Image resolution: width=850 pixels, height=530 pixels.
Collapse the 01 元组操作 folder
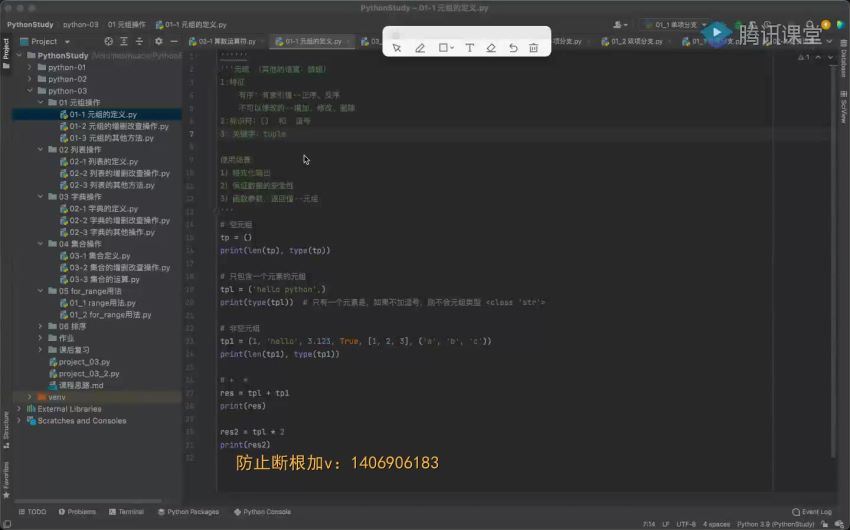tap(41, 102)
